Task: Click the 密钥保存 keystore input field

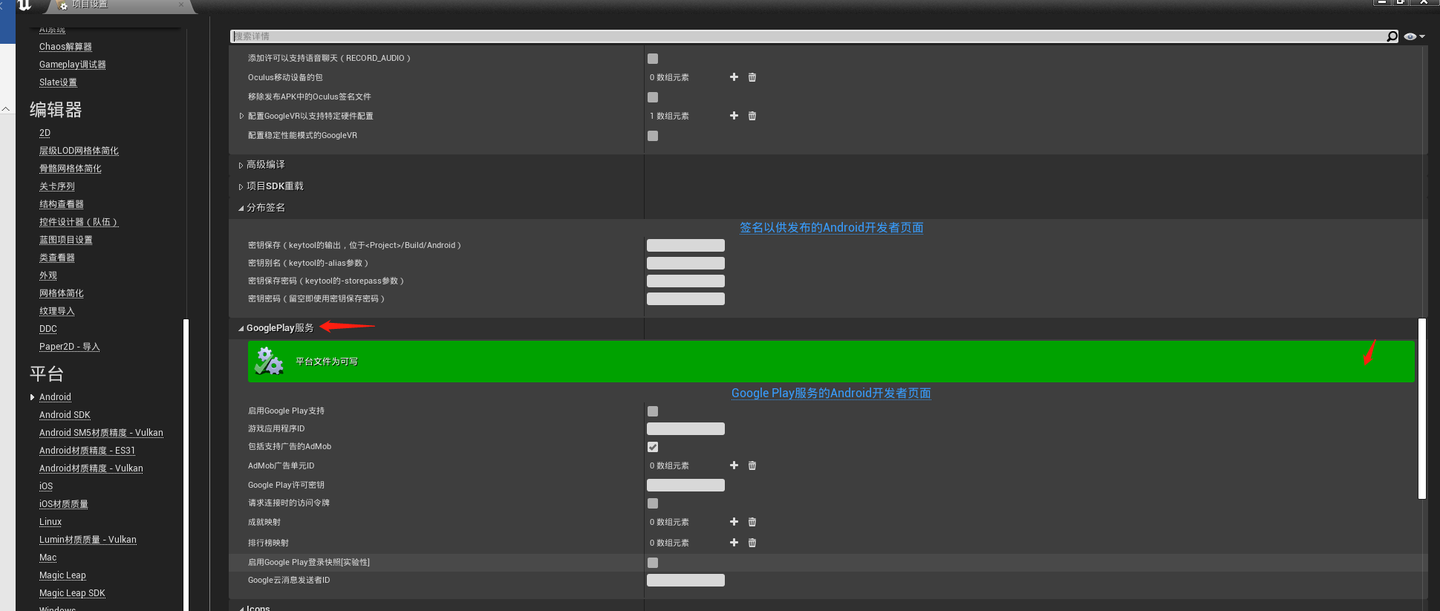Action: [686, 245]
